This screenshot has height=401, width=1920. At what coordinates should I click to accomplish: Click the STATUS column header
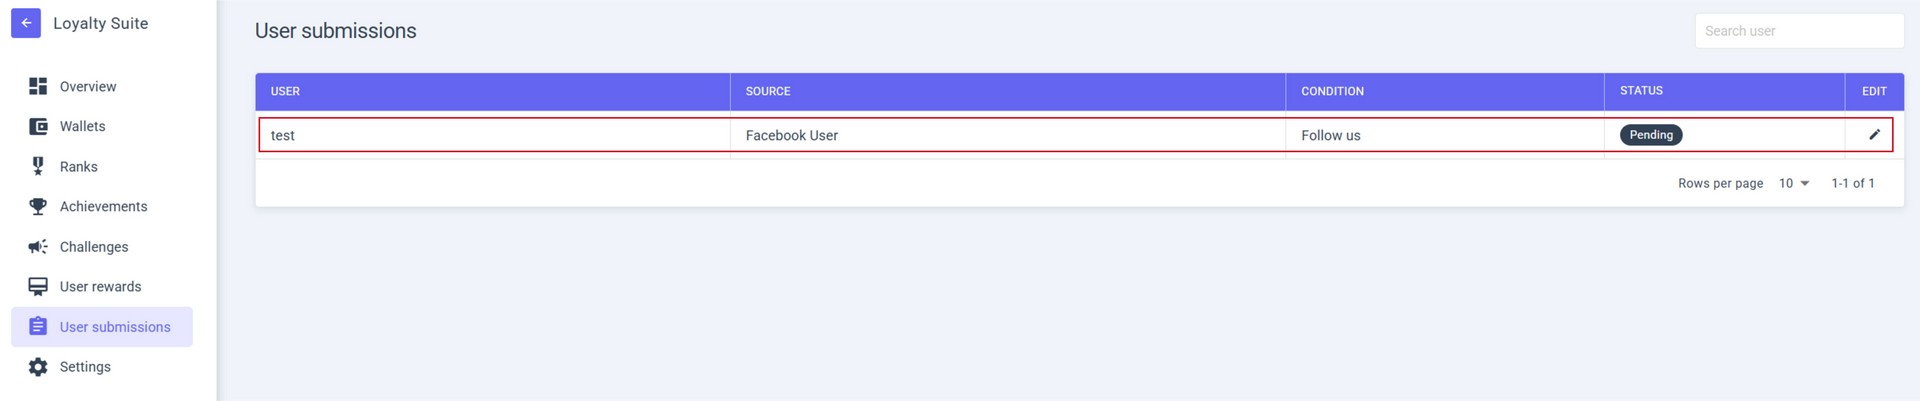(x=1641, y=91)
